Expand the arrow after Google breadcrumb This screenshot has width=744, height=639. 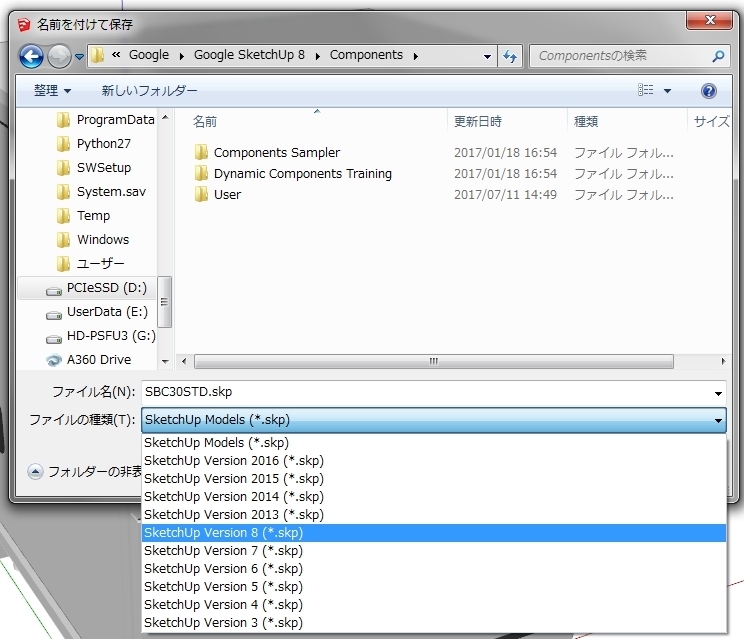(181, 56)
